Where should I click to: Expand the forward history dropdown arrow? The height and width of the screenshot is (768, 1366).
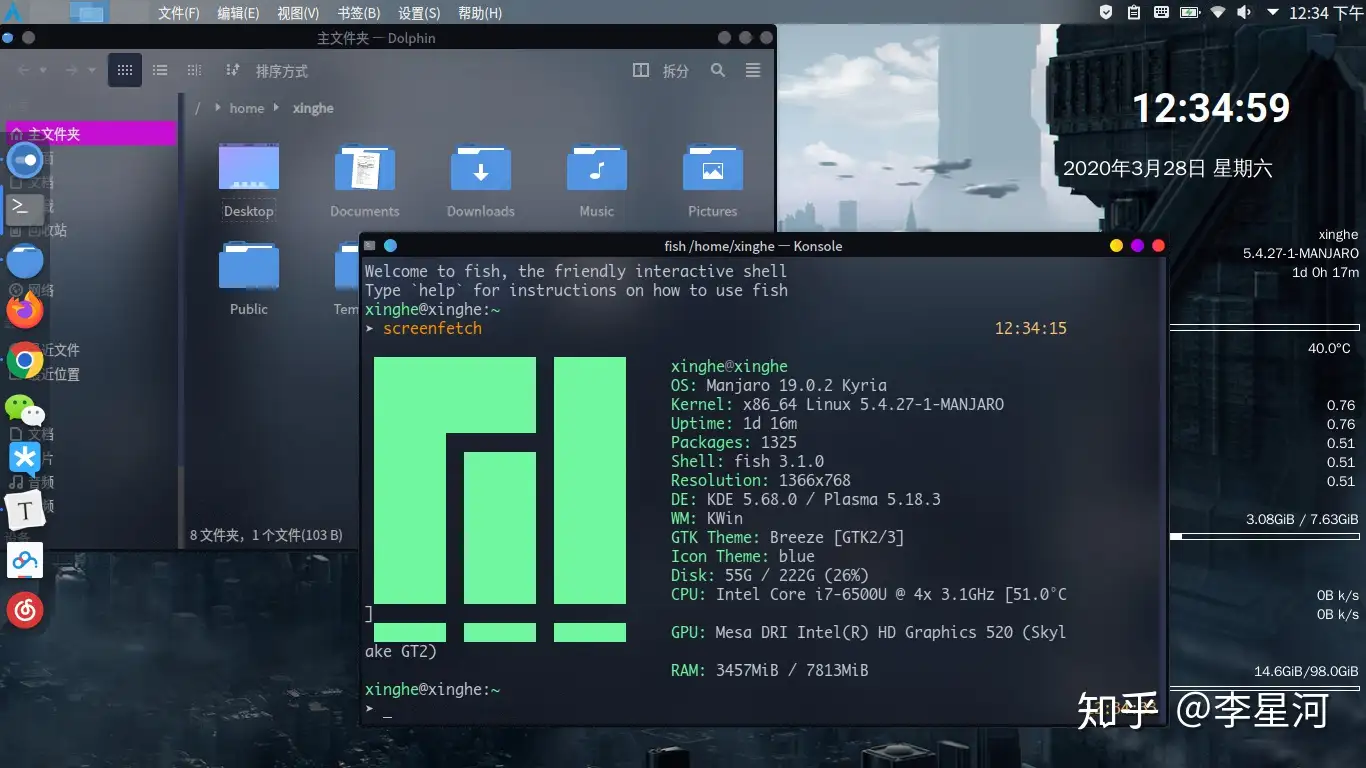click(x=92, y=70)
